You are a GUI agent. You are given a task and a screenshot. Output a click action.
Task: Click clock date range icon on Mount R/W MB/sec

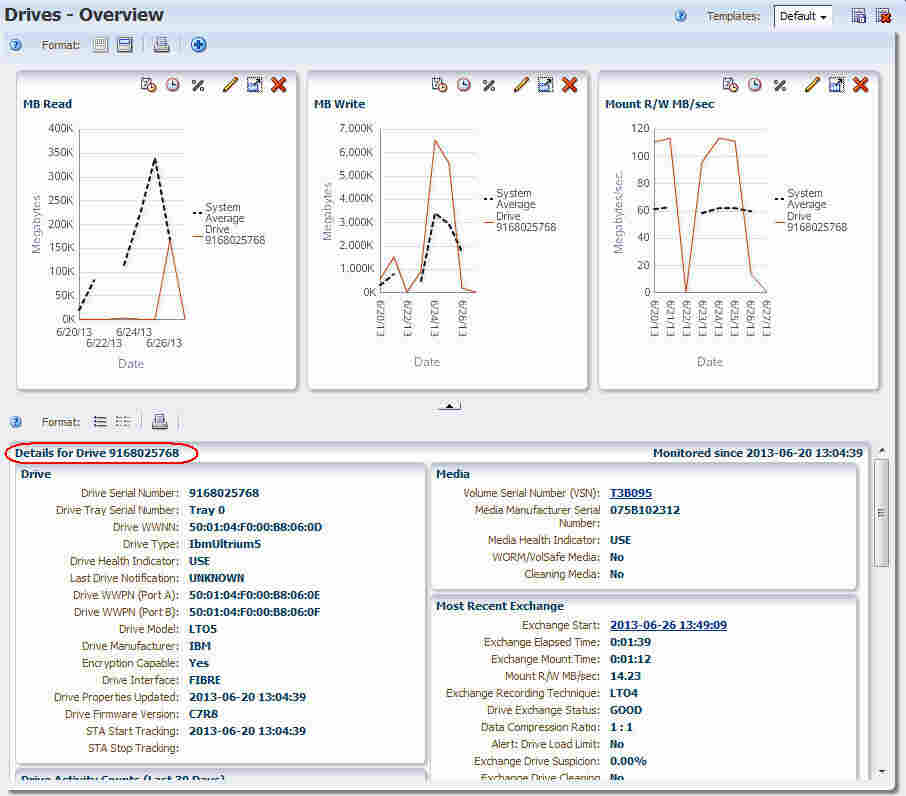755,85
